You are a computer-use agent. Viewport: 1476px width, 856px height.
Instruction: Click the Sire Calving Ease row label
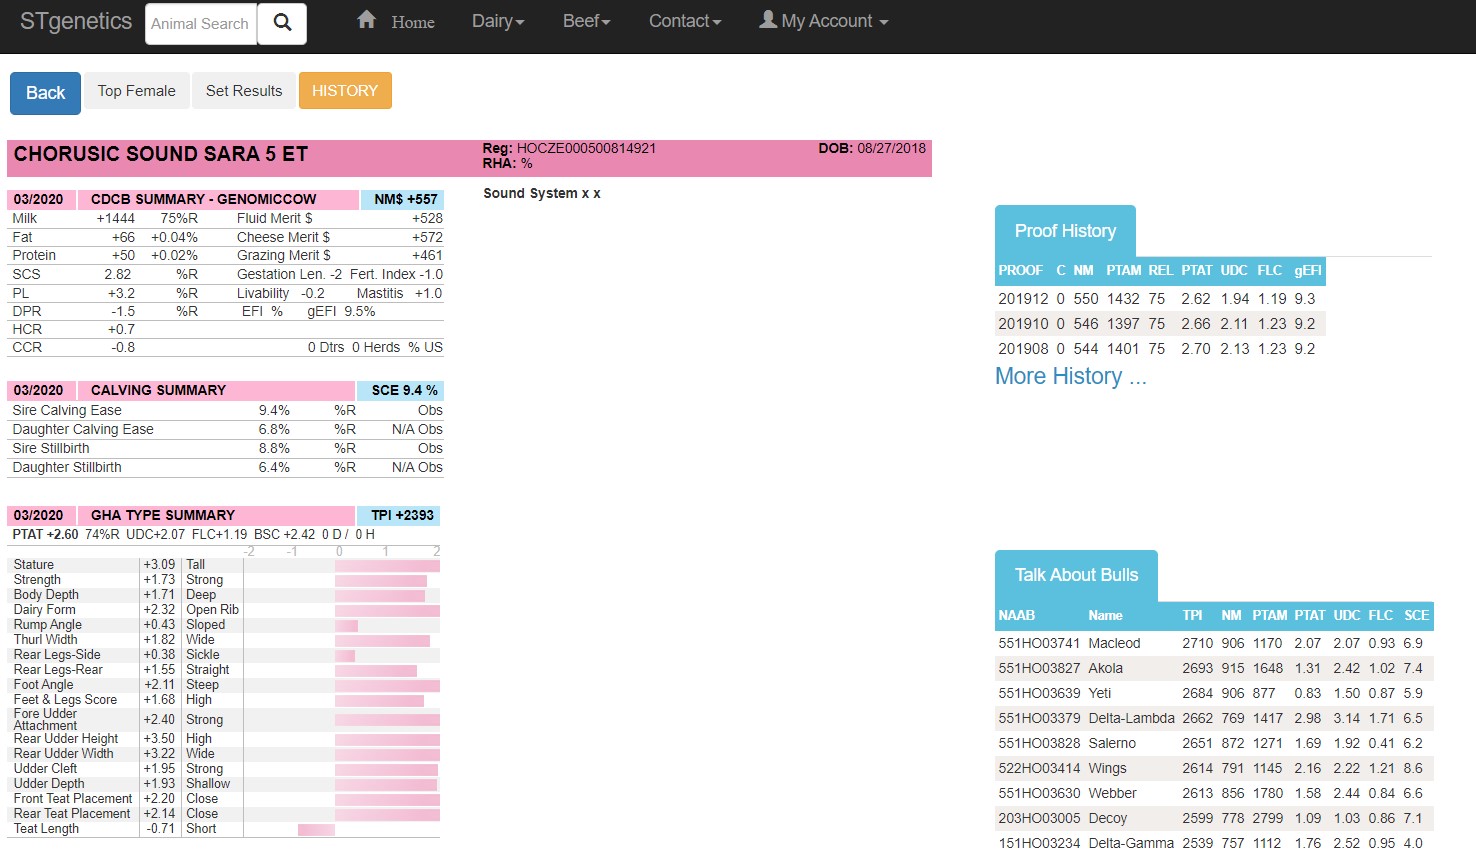(67, 410)
